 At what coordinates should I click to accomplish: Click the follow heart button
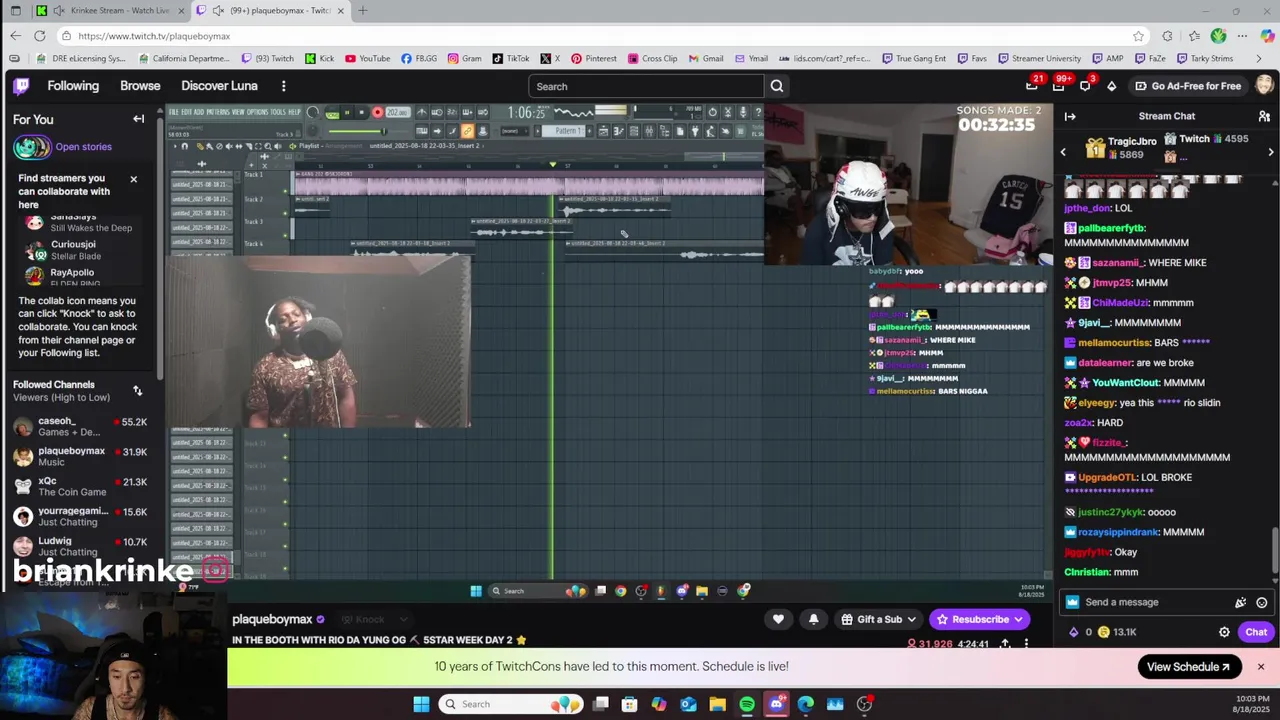coord(778,619)
